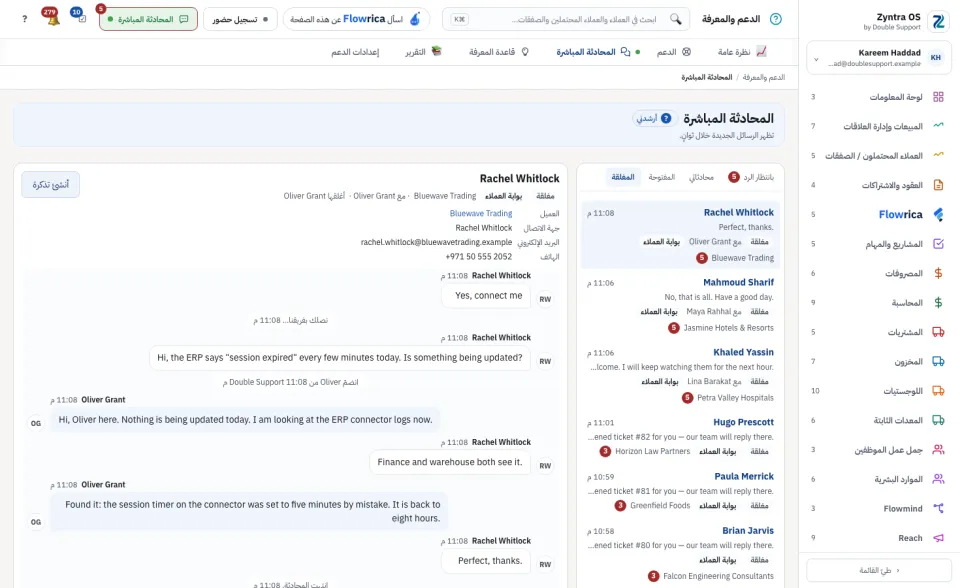Open the قاعدة المعرفة tab

[x=500, y=52]
